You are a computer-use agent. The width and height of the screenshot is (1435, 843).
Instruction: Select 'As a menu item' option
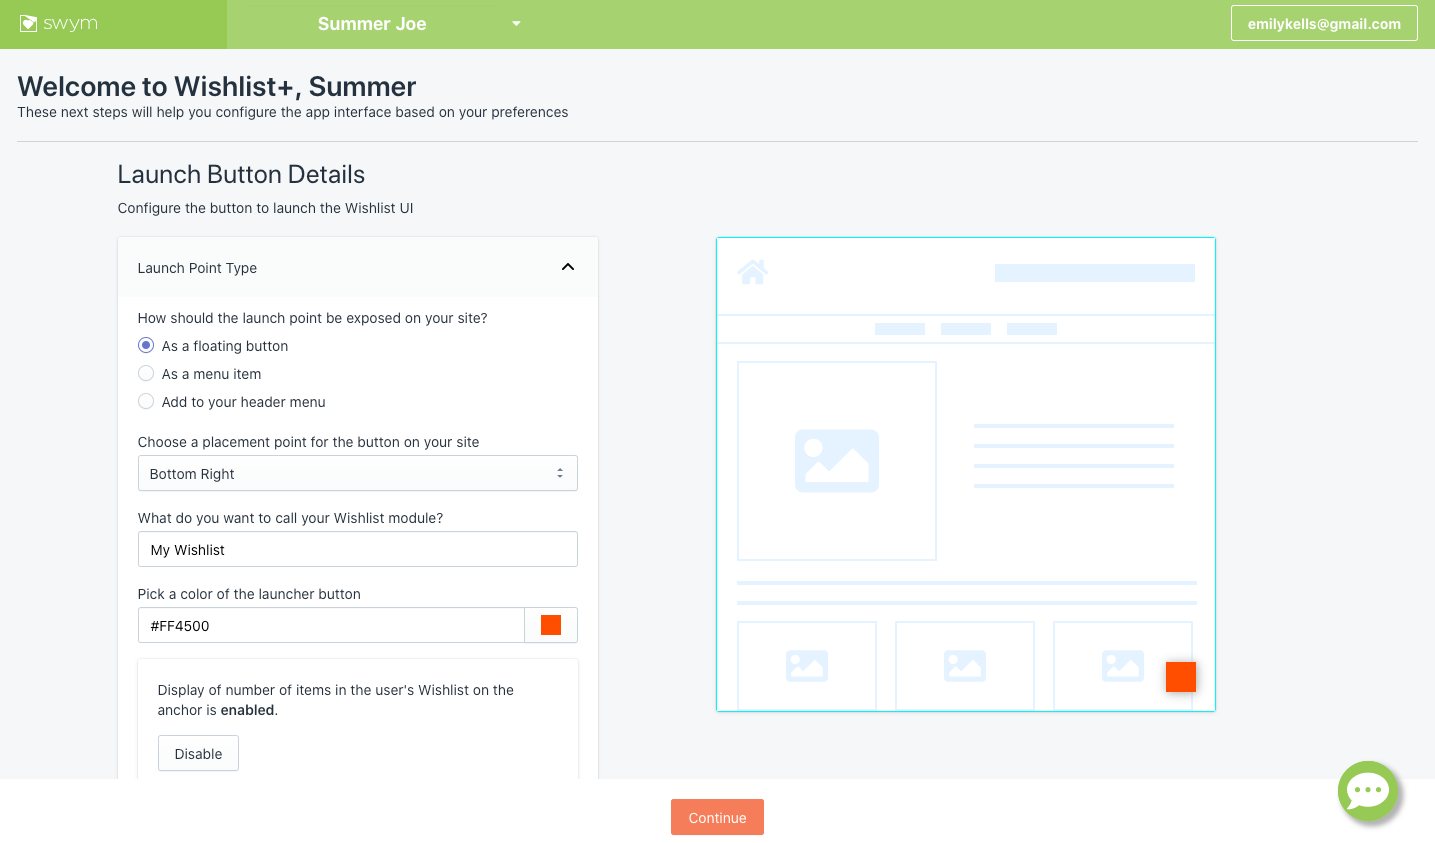pyautogui.click(x=146, y=374)
